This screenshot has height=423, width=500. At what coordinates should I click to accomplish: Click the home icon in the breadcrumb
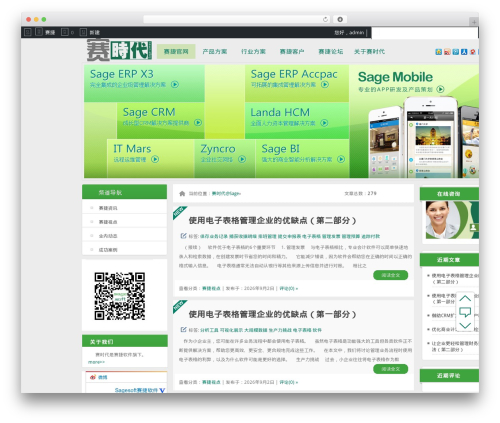pyautogui.click(x=182, y=193)
